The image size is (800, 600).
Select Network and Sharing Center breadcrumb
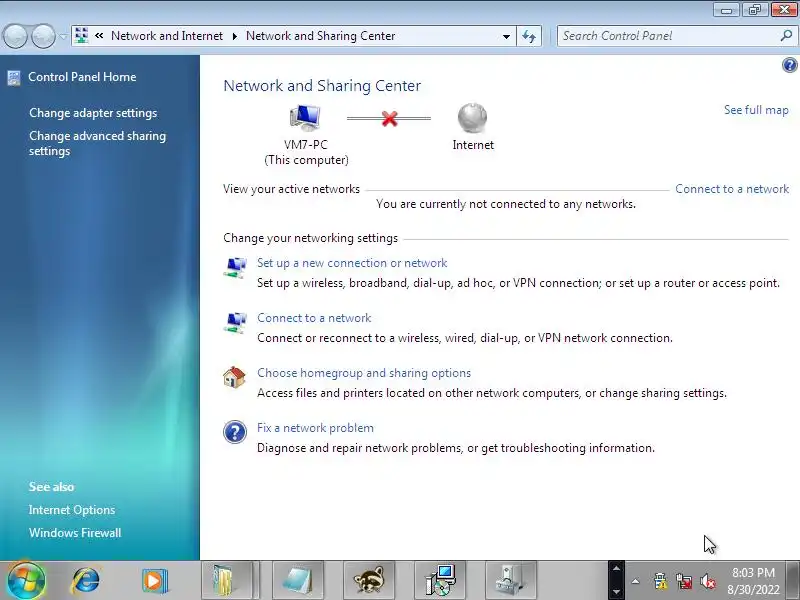pyautogui.click(x=320, y=36)
